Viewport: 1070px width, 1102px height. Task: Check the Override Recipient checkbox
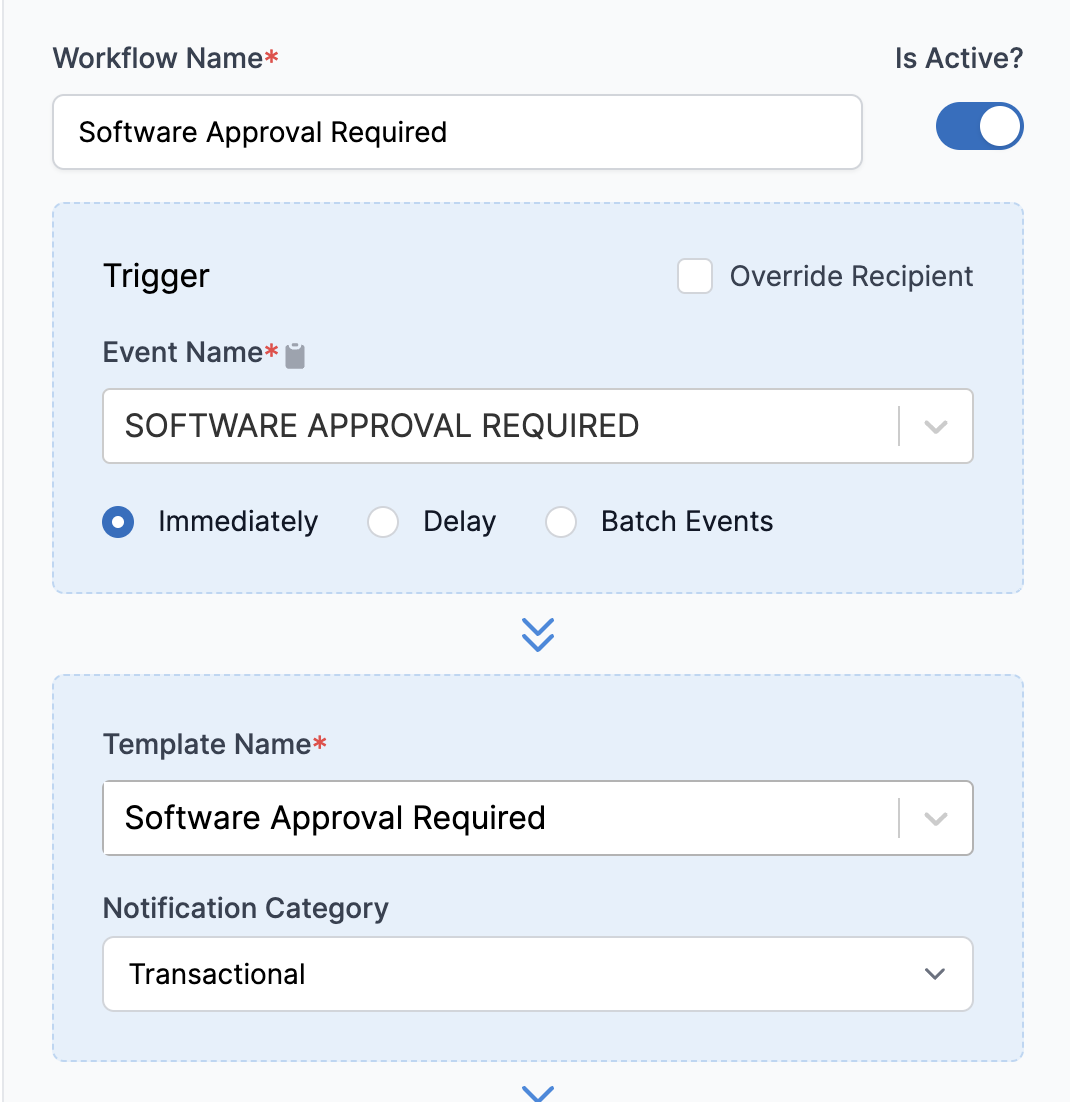[695, 276]
